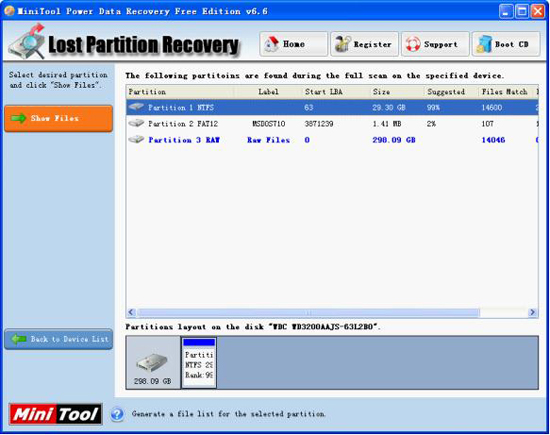The height and width of the screenshot is (435, 550).
Task: Select the Partition 3 RAW row text
Action: [x=184, y=140]
